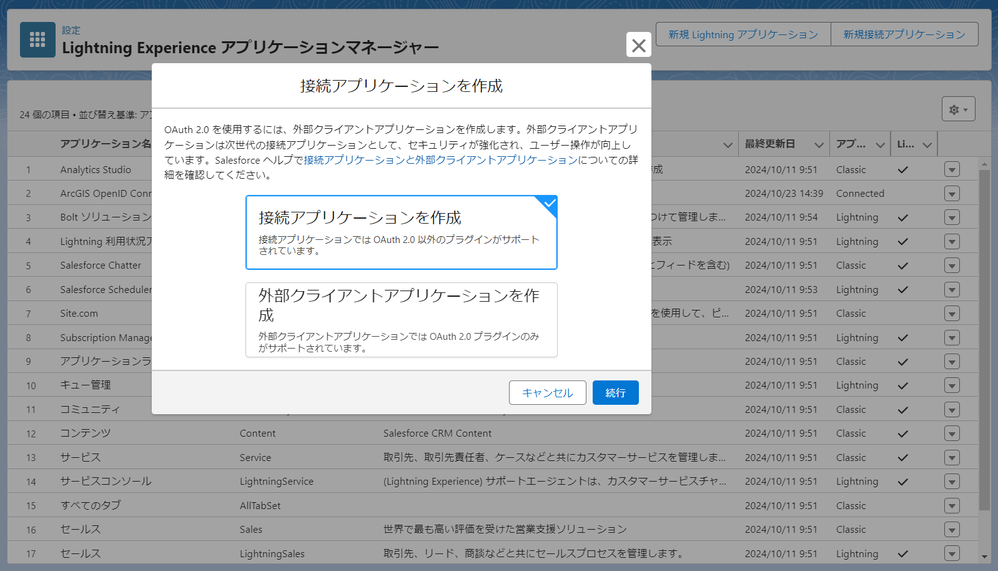
Task: Open row actions dropdown for Site.com
Action: [x=952, y=314]
